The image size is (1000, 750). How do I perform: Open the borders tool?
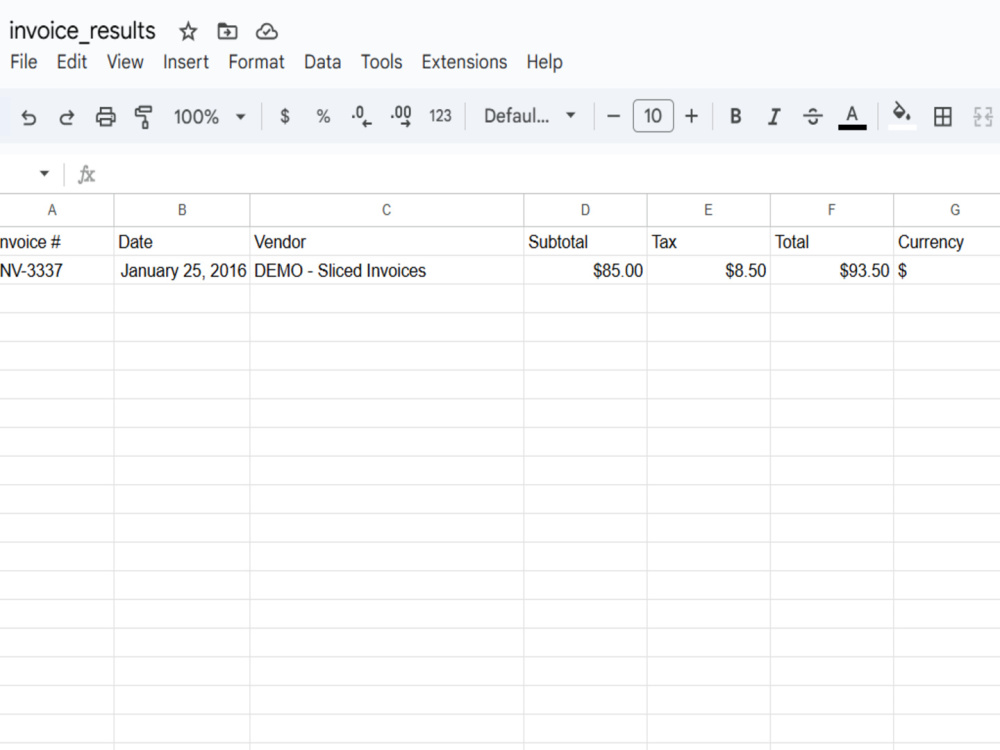943,116
